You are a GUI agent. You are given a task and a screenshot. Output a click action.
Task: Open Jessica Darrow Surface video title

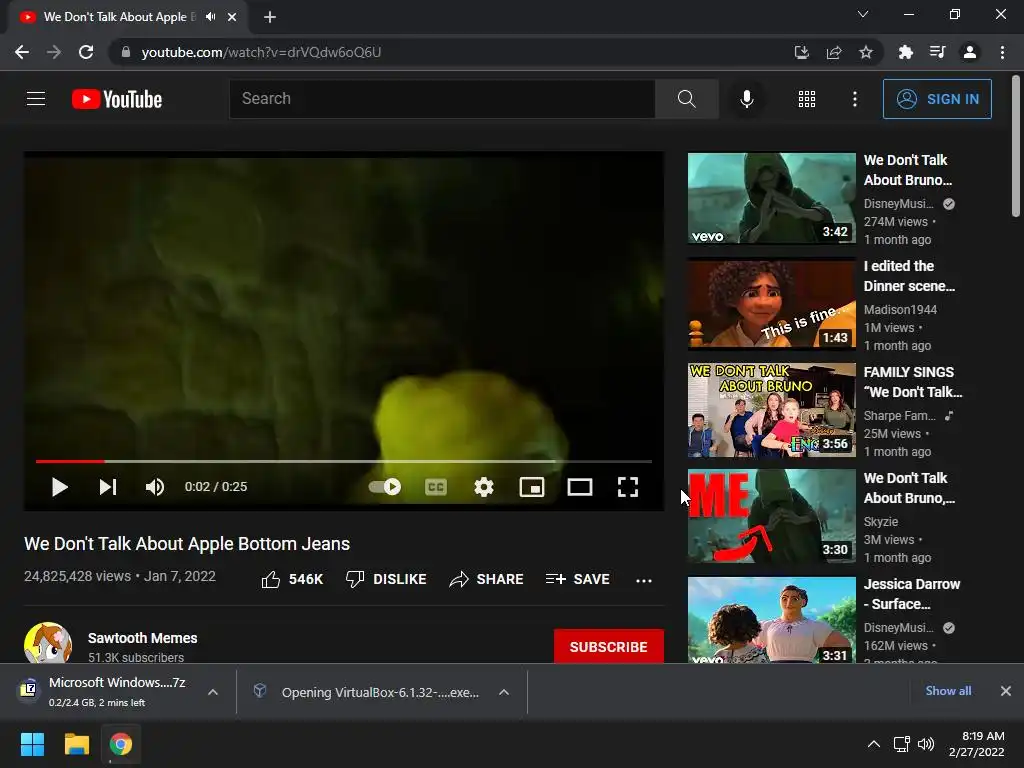click(912, 594)
